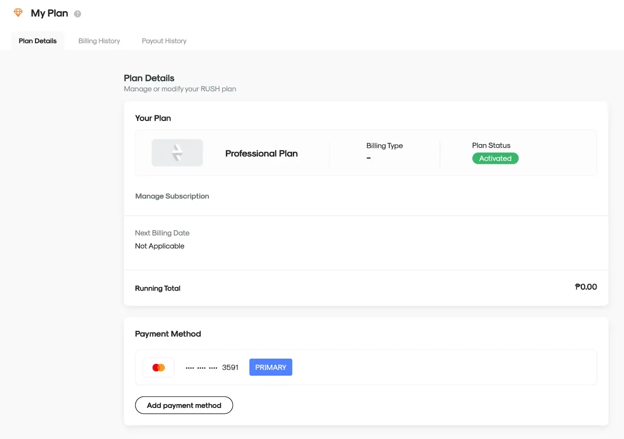Click the orange diamond My Plan icon

[x=18, y=13]
